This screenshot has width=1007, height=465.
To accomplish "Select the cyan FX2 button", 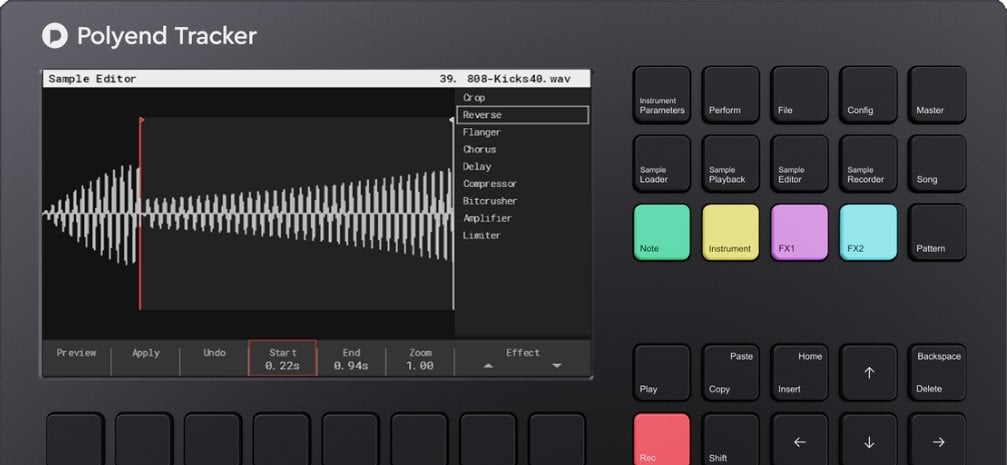I will (x=868, y=232).
